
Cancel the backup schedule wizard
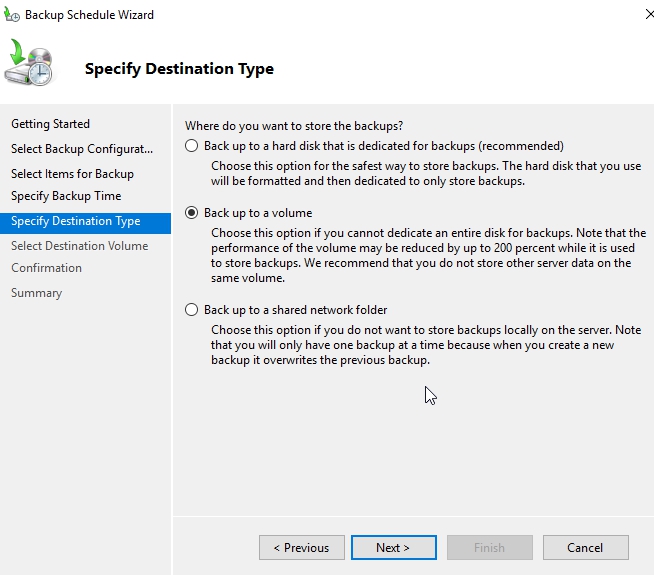click(585, 548)
